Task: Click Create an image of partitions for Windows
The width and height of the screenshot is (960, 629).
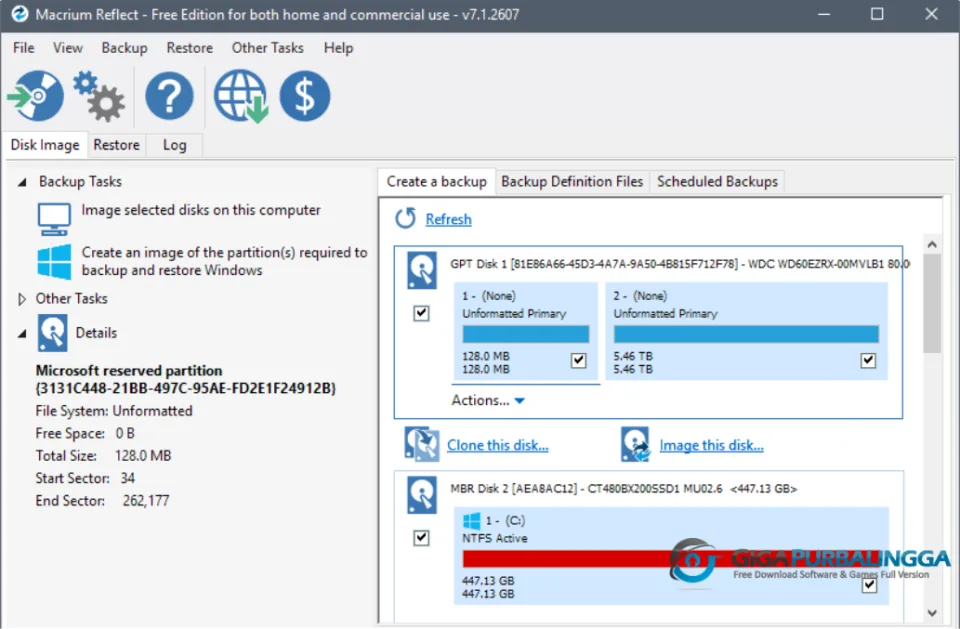Action: click(224, 262)
